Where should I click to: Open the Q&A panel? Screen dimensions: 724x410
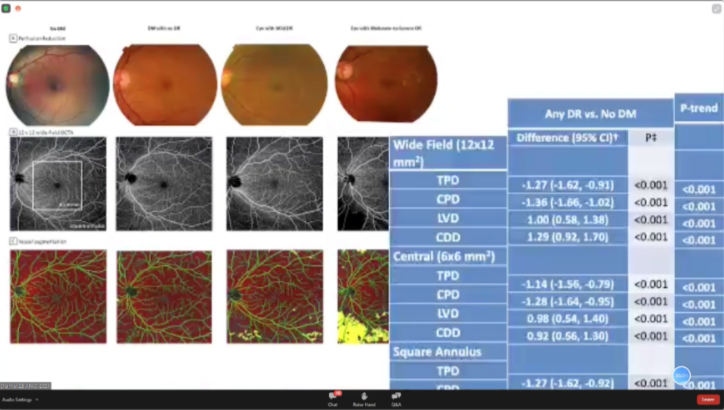396,397
